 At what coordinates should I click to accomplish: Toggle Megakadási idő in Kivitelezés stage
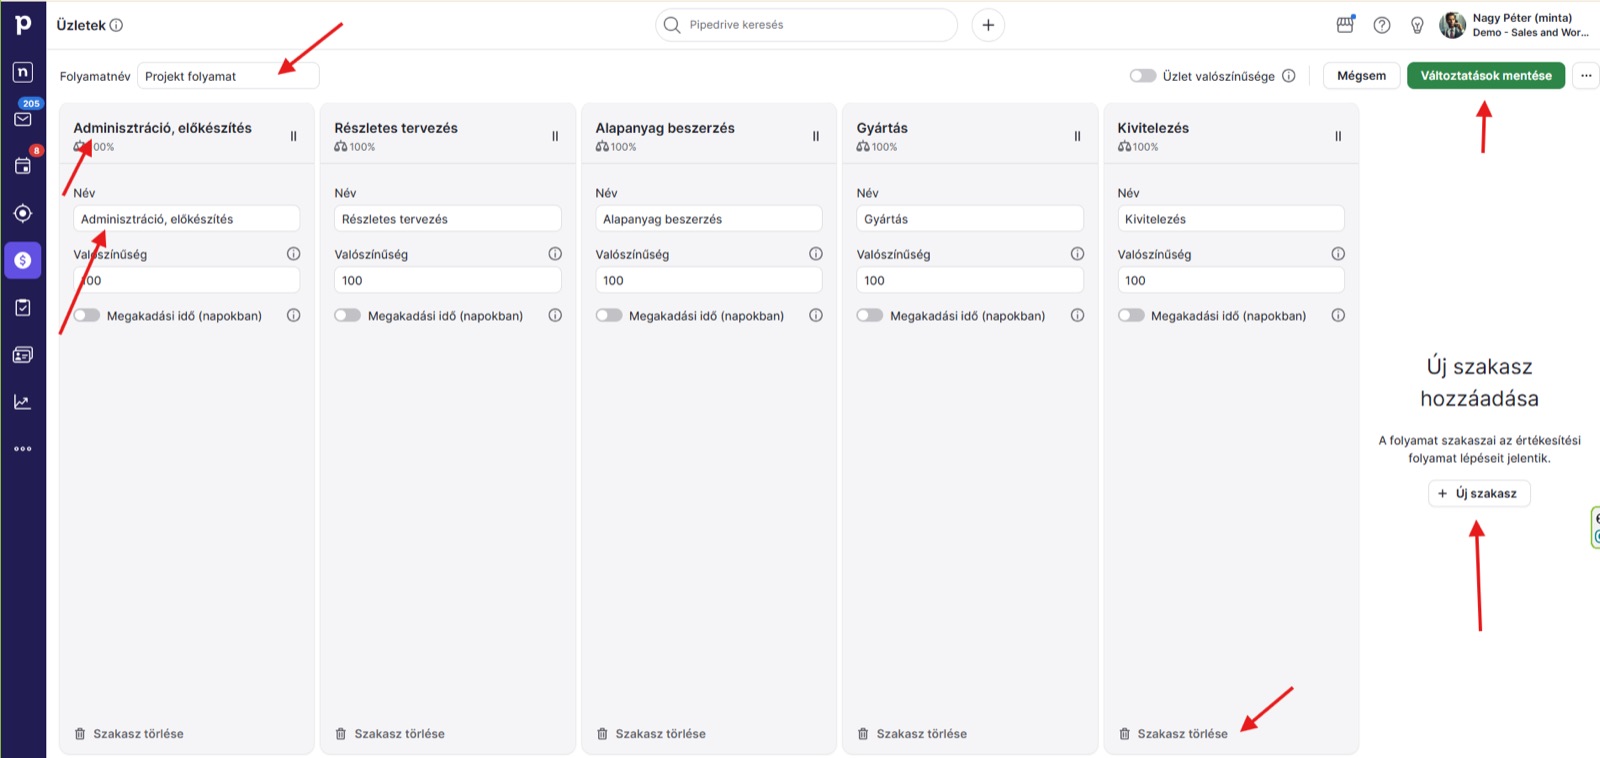[1131, 315]
